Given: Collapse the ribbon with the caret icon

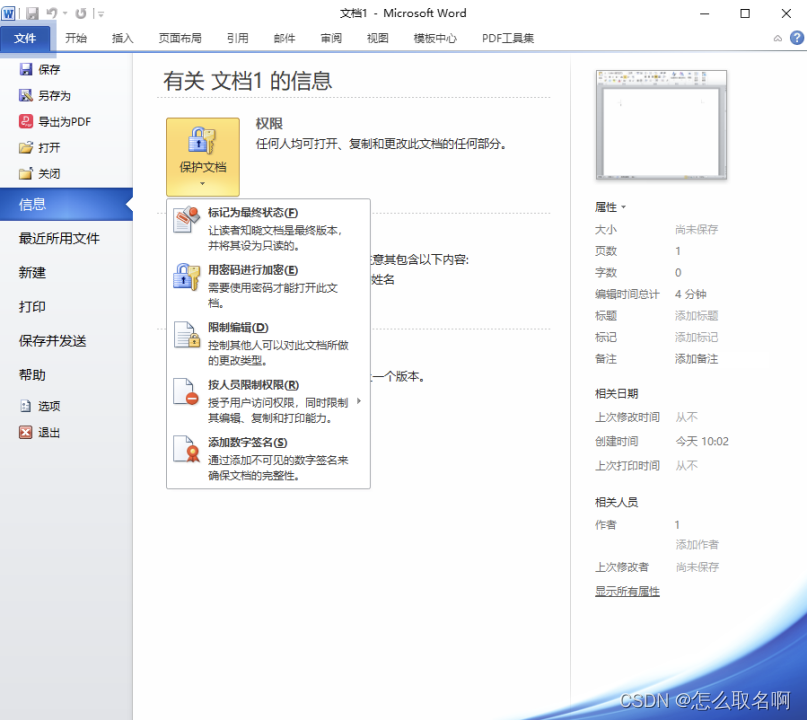Looking at the screenshot, I should [x=778, y=38].
